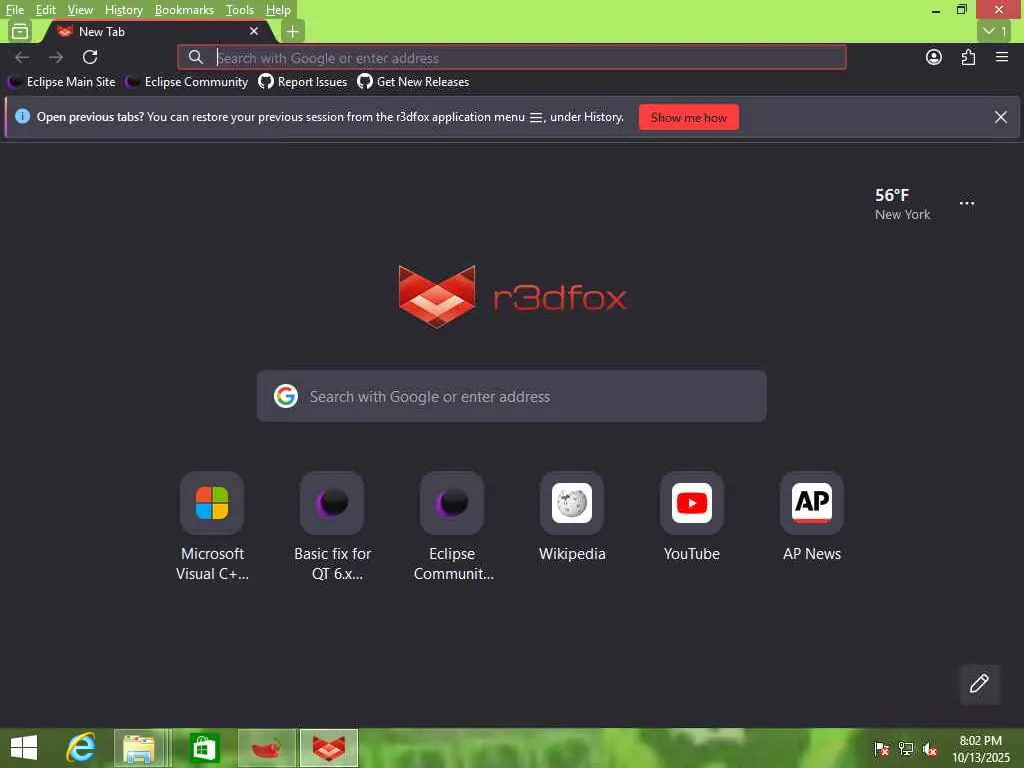Select the New Tab tab

(x=160, y=31)
